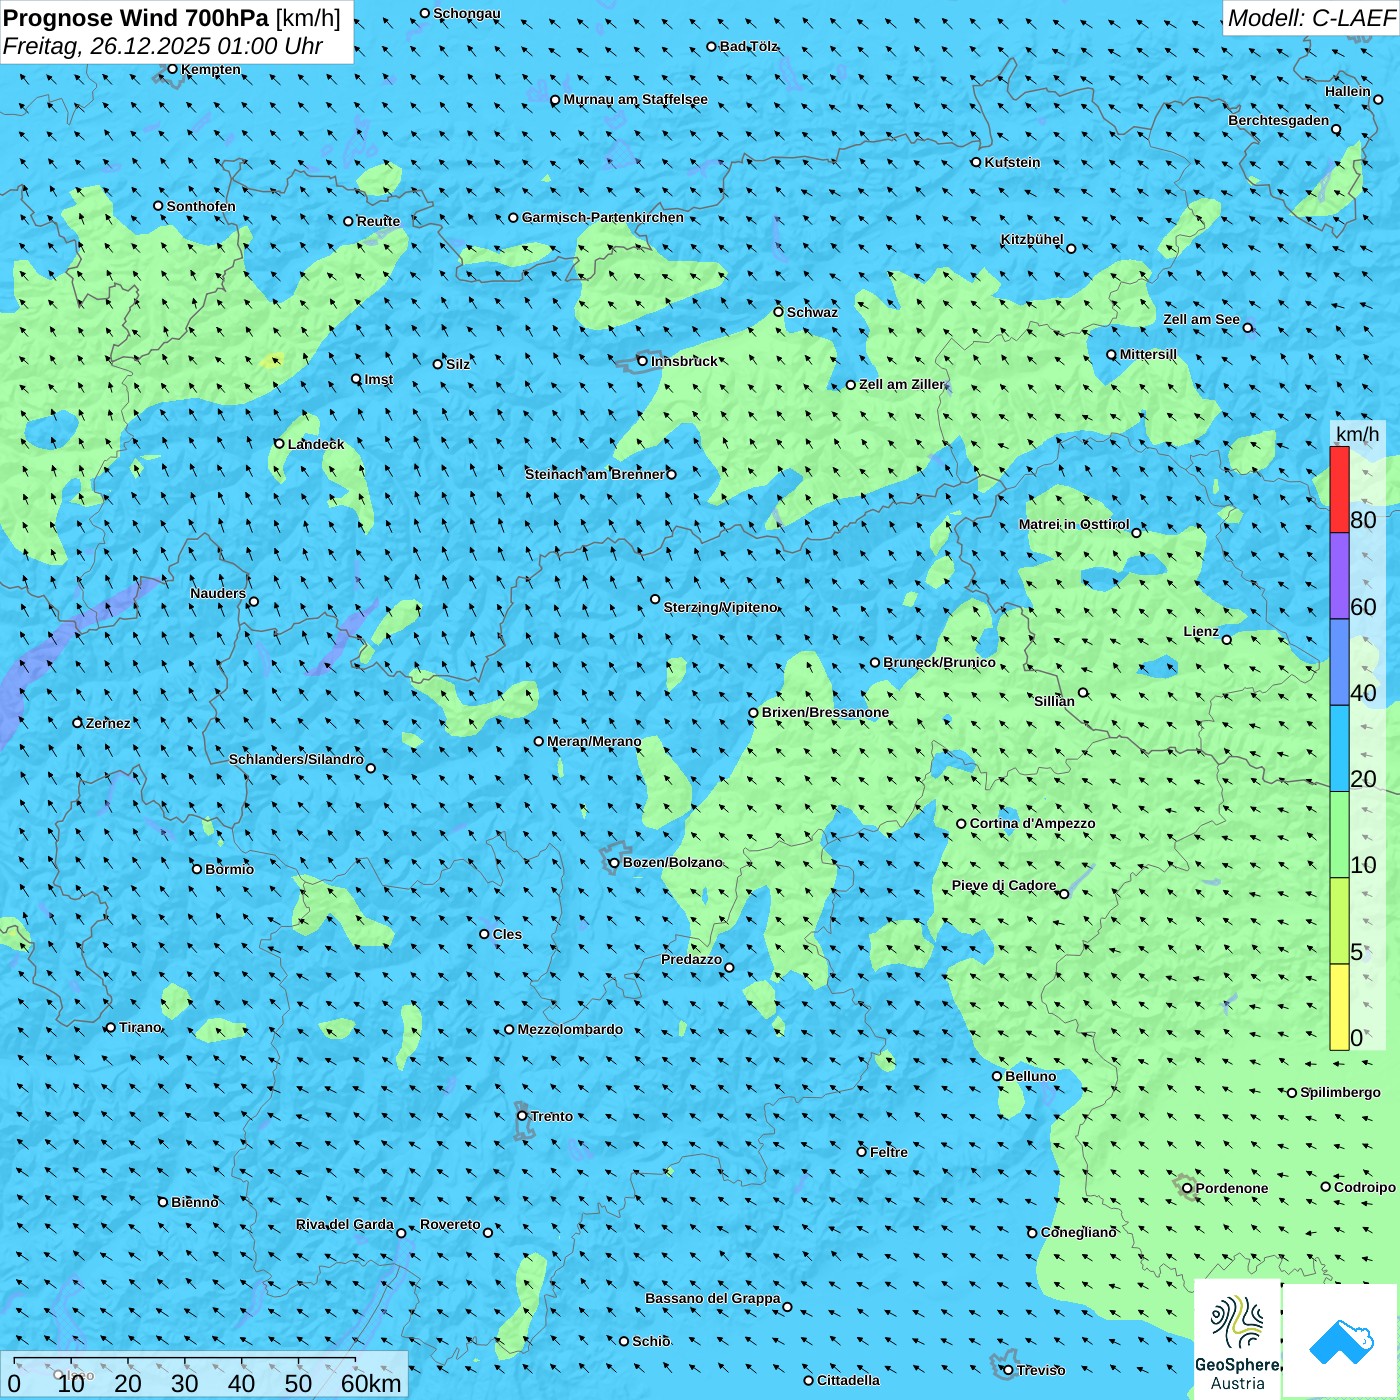Click the Pordenone label
The height and width of the screenshot is (1400, 1400).
click(x=1232, y=1188)
